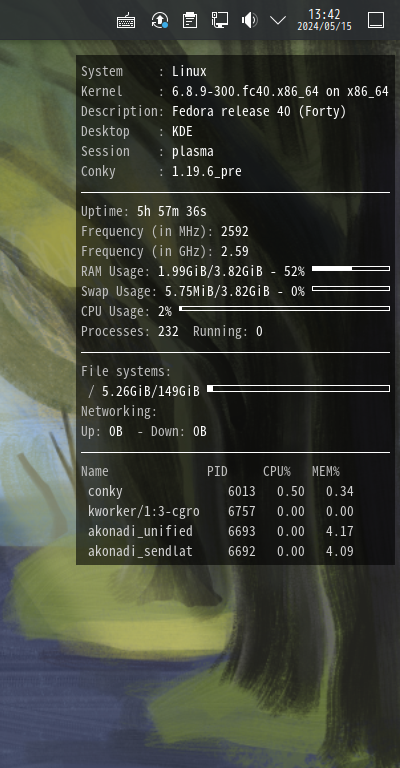The width and height of the screenshot is (400, 768).
Task: Click the 'kworker/1:3-cgro' process name
Action: (144, 512)
